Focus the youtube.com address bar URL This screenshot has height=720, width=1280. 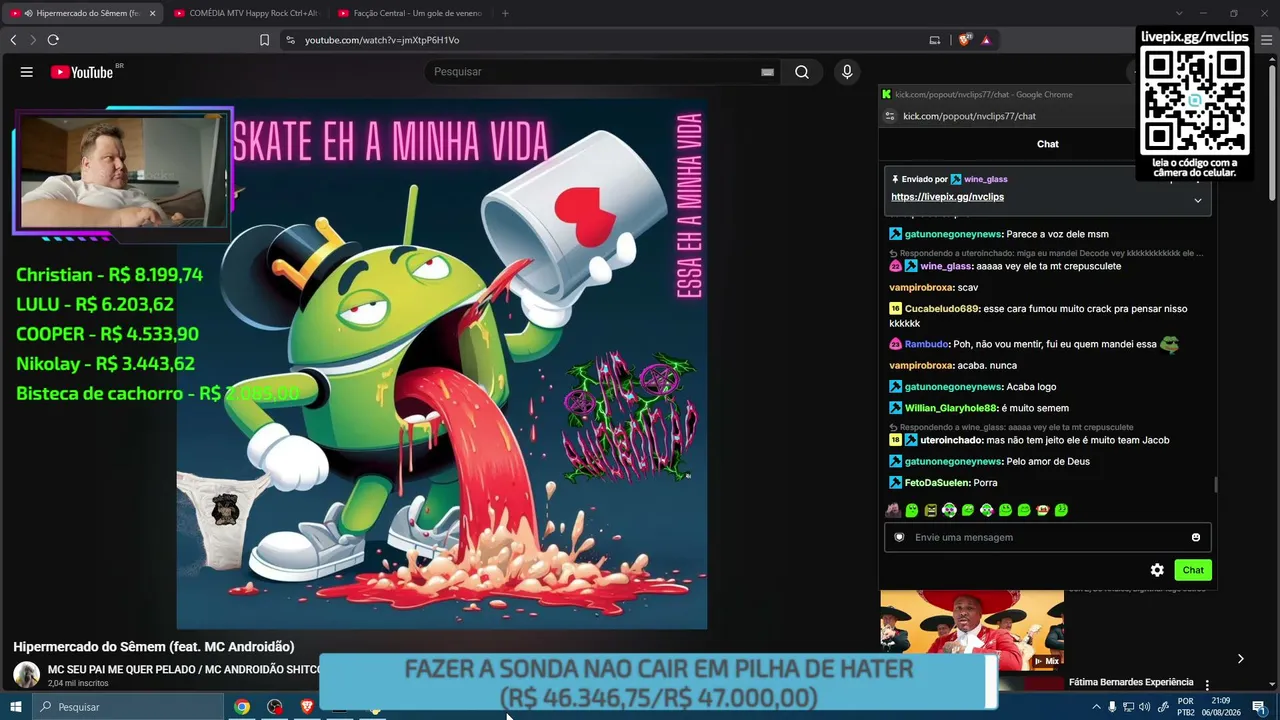[x=382, y=40]
